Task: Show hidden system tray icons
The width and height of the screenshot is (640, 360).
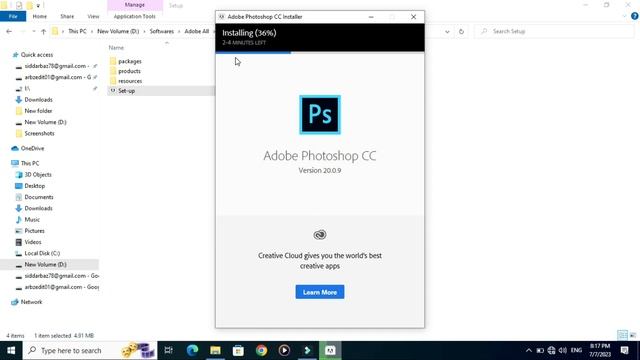Action: click(529, 351)
